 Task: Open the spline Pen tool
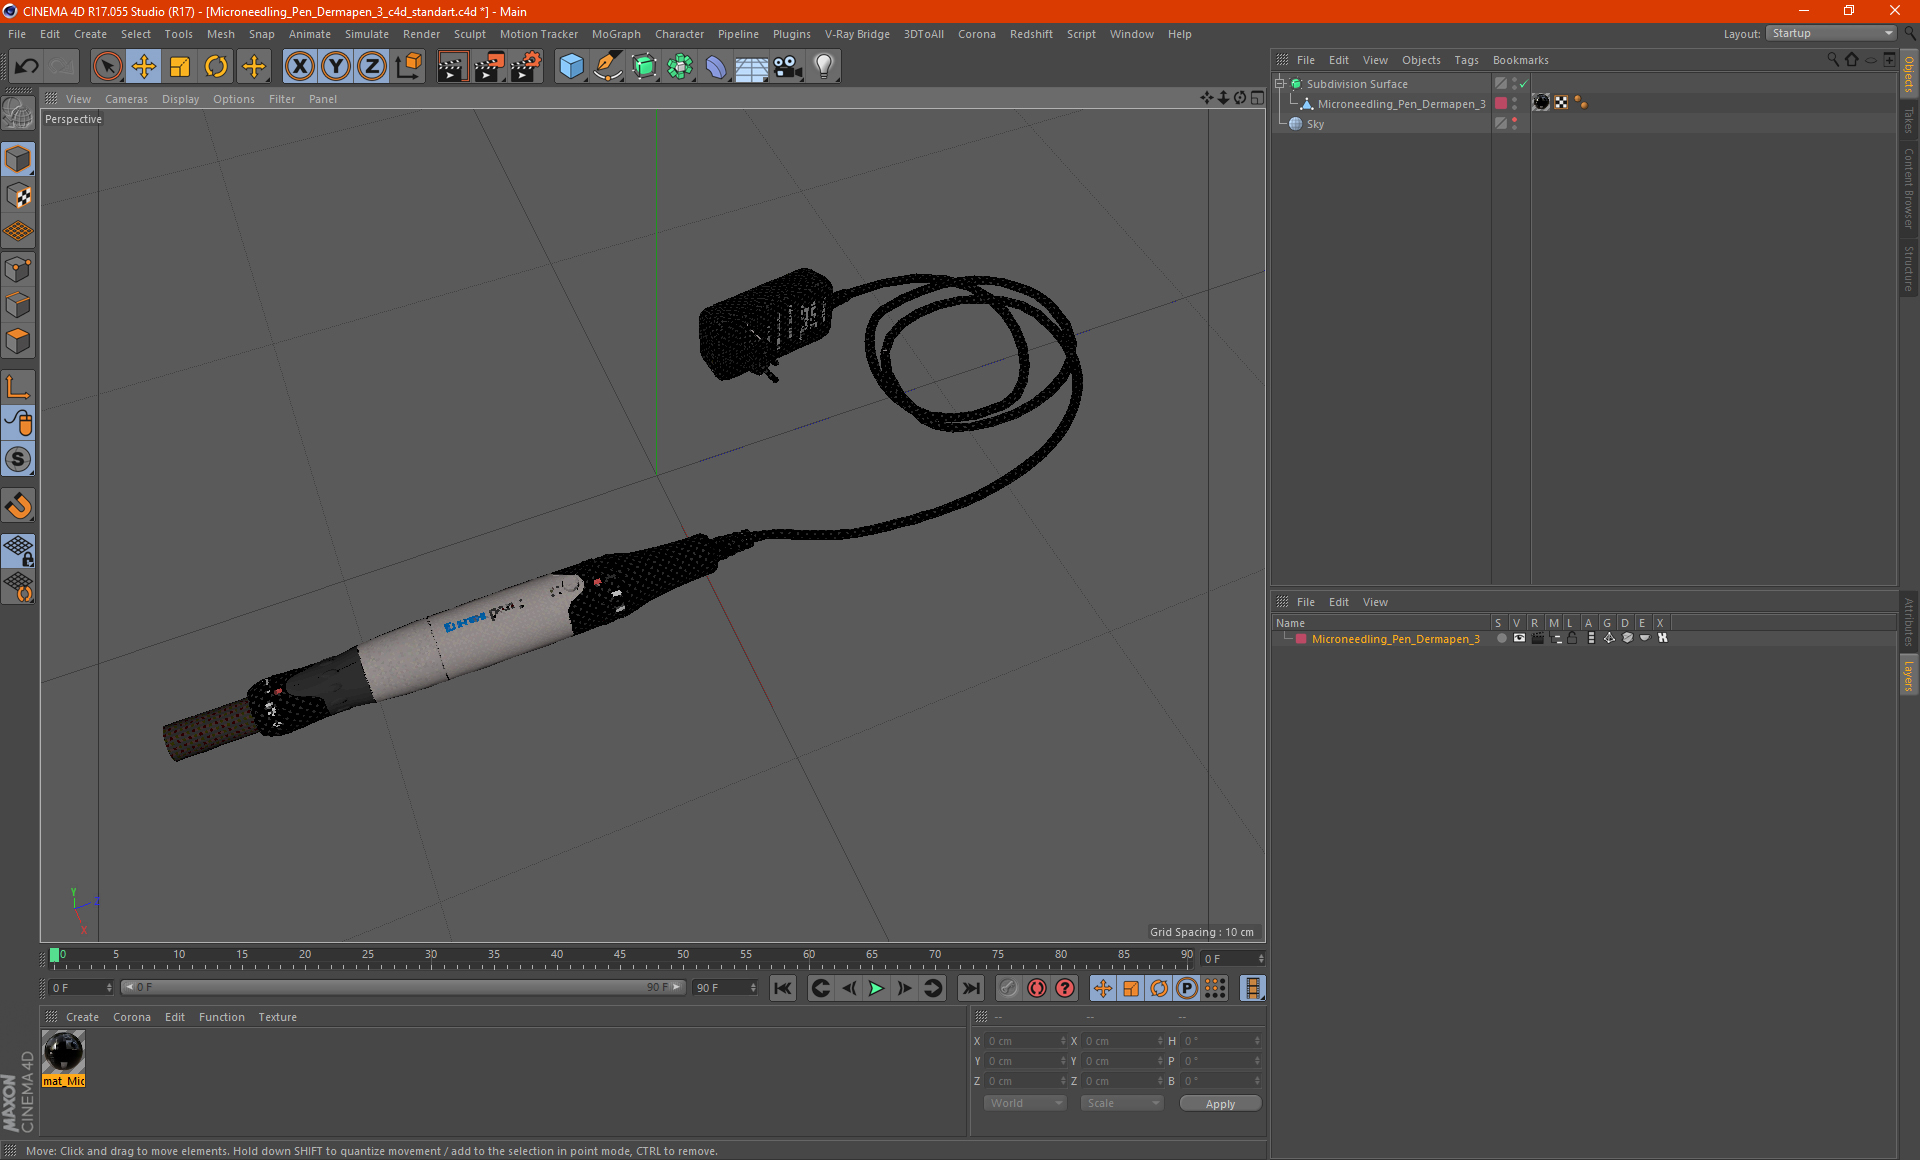click(x=608, y=67)
